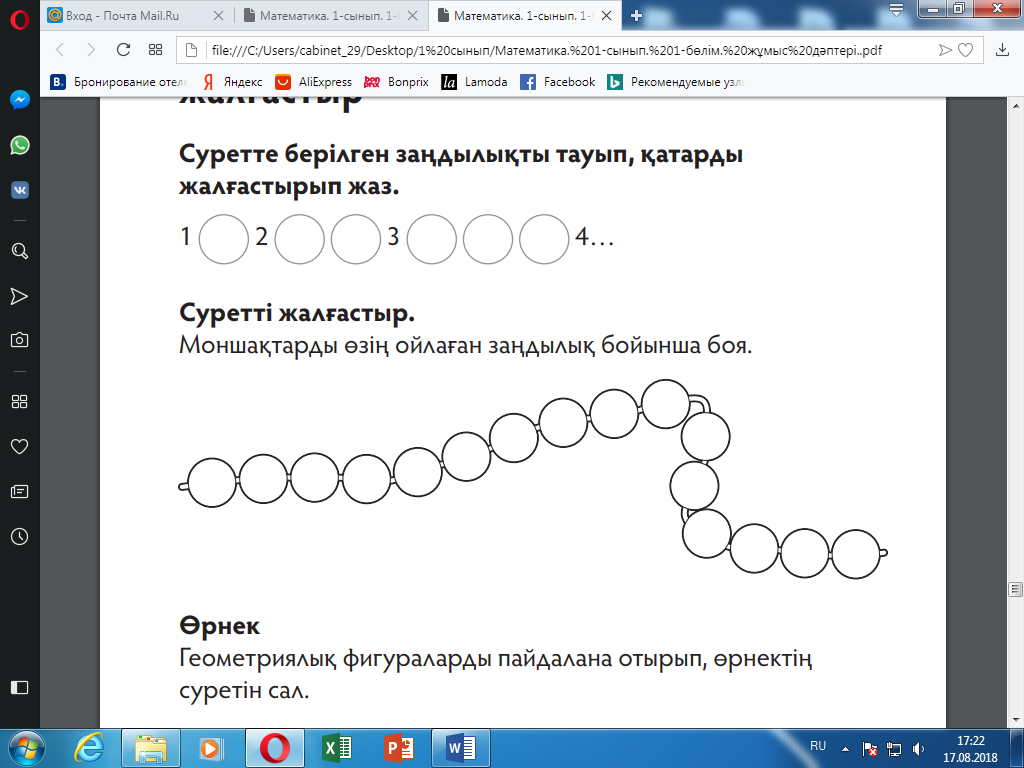This screenshot has width=1024, height=768.
Task: Open the tab menu icon beside minimize
Action: click(896, 9)
